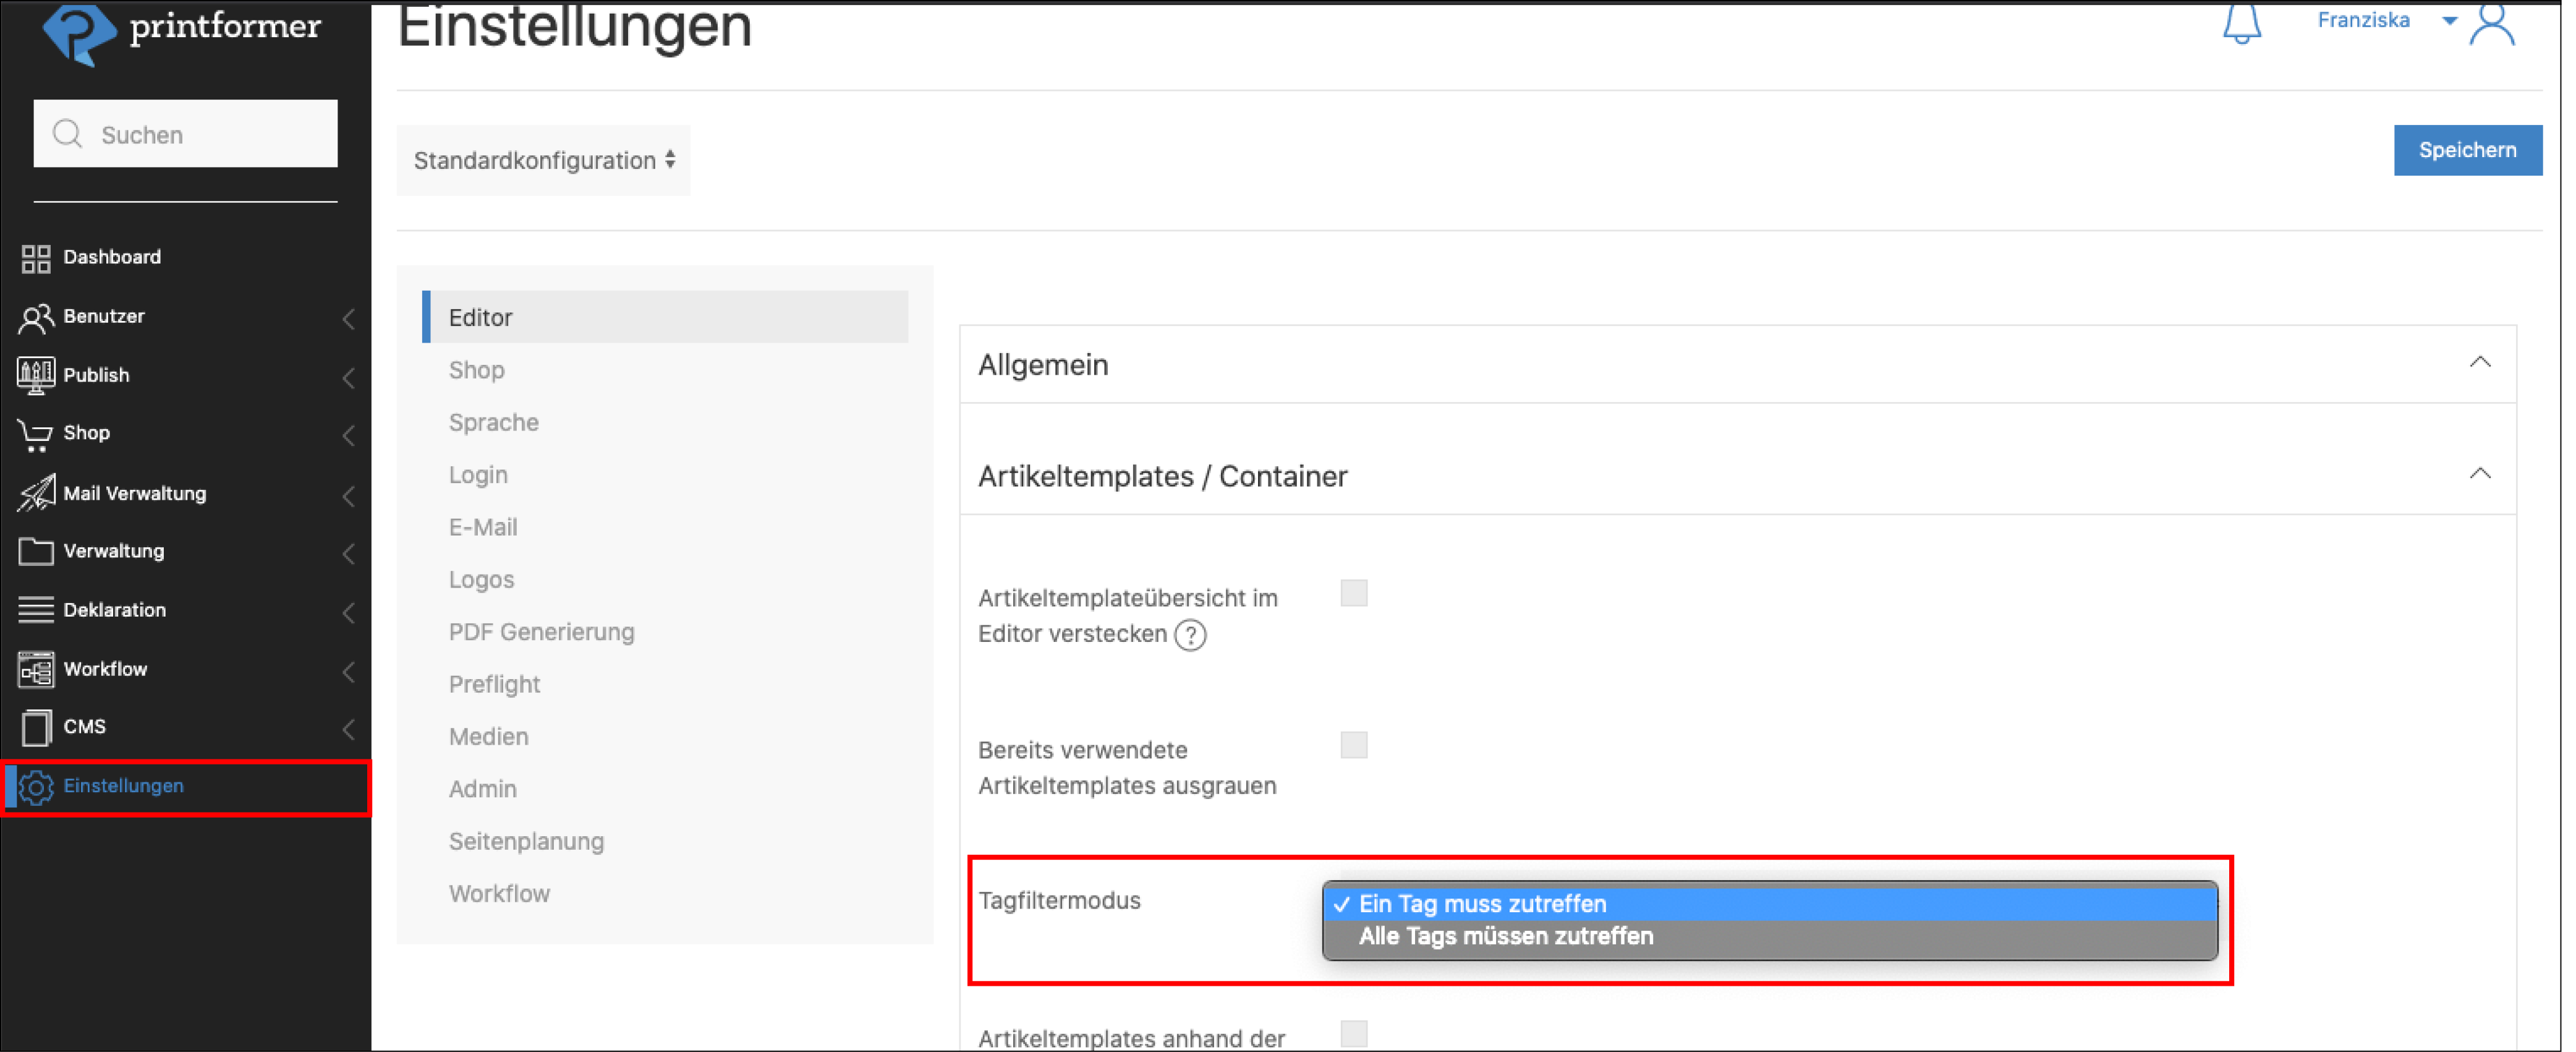Click the Suchen search field

[x=186, y=135]
